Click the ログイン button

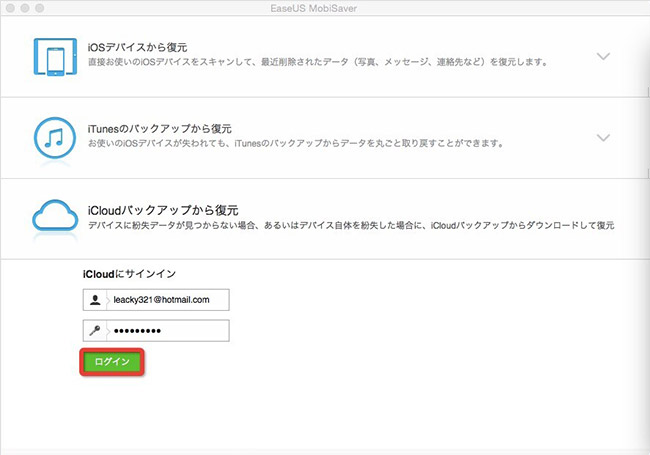point(112,362)
